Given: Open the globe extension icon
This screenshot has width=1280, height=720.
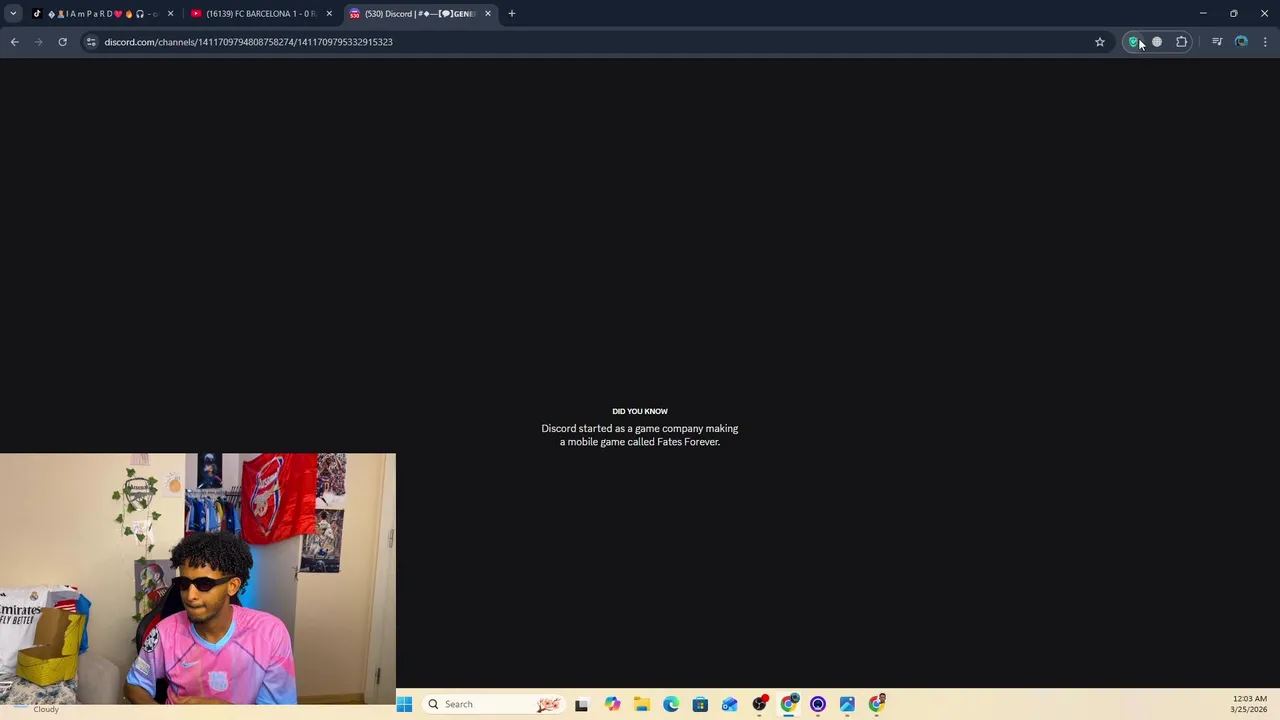Looking at the screenshot, I should [x=1157, y=42].
